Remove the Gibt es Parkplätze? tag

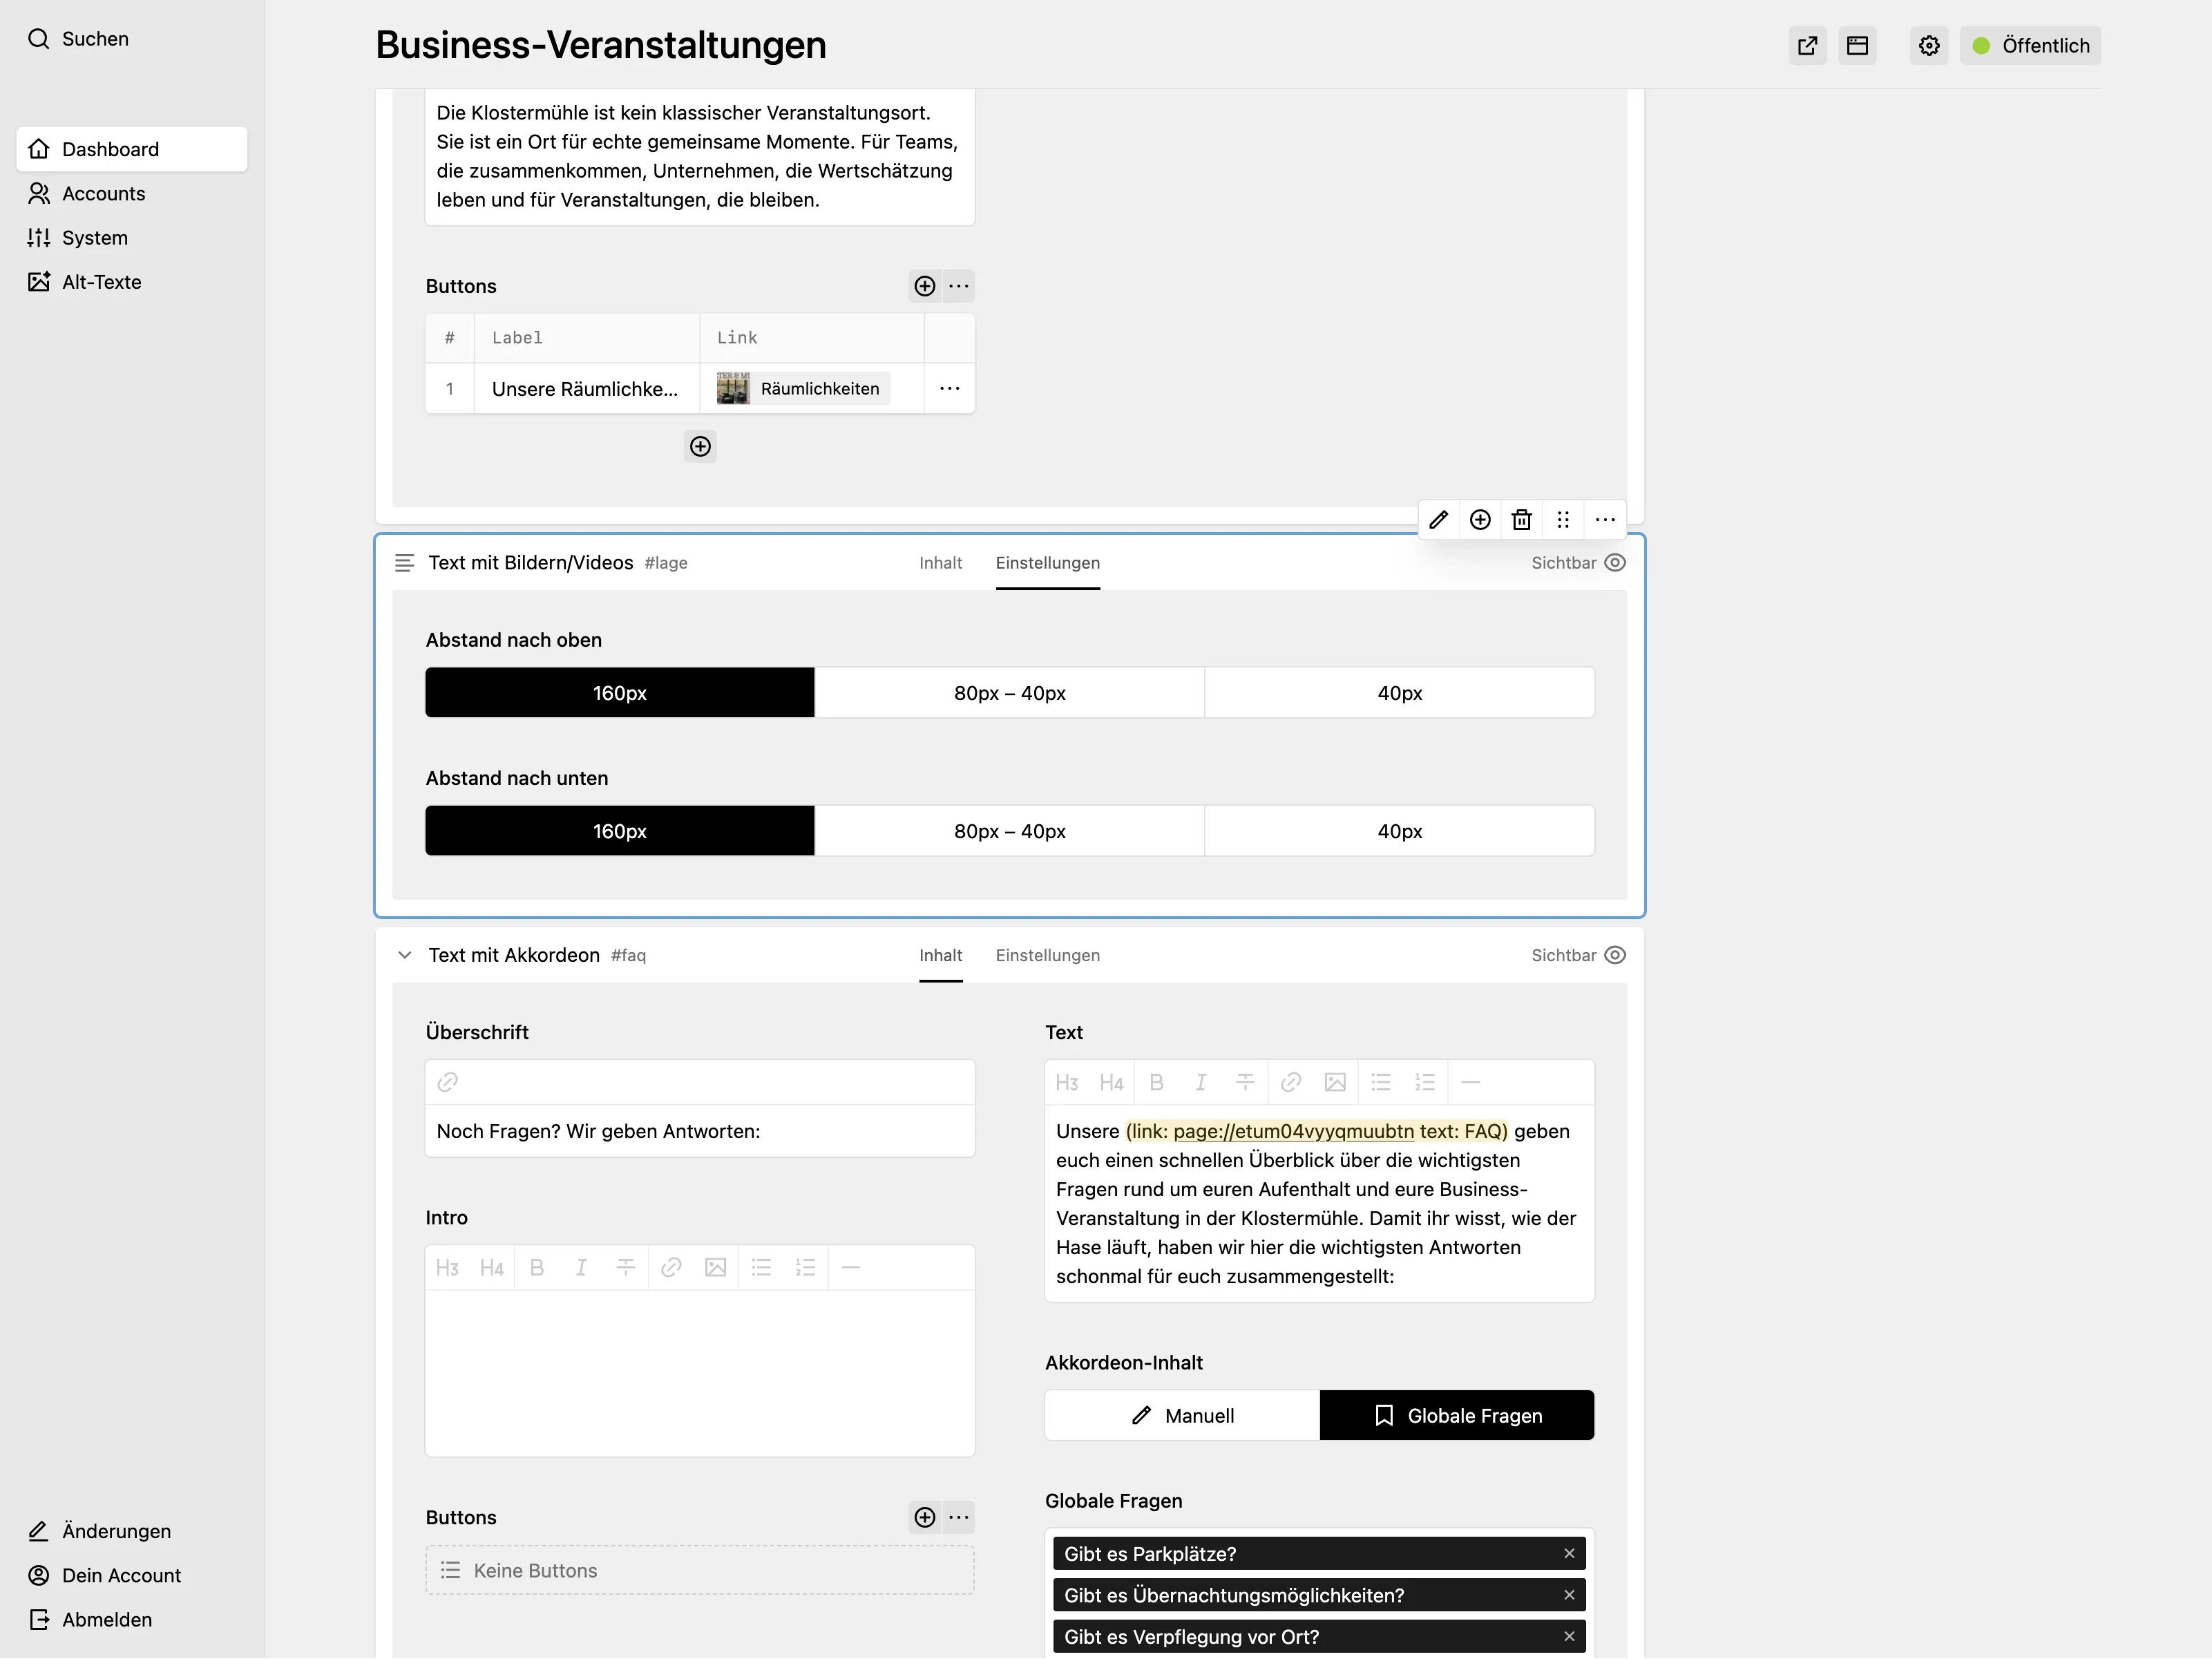1569,1554
